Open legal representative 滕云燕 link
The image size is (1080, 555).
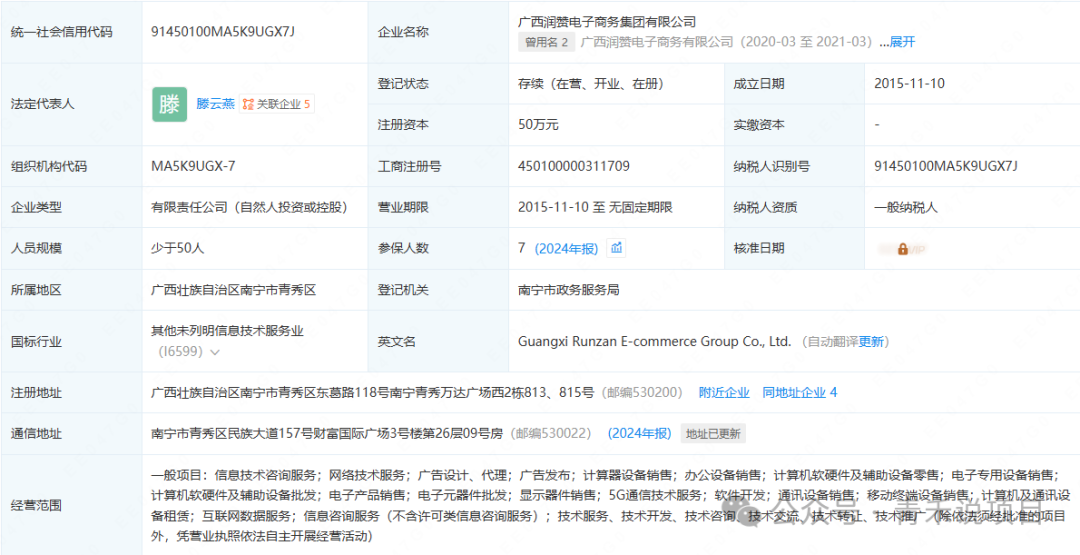click(x=216, y=105)
